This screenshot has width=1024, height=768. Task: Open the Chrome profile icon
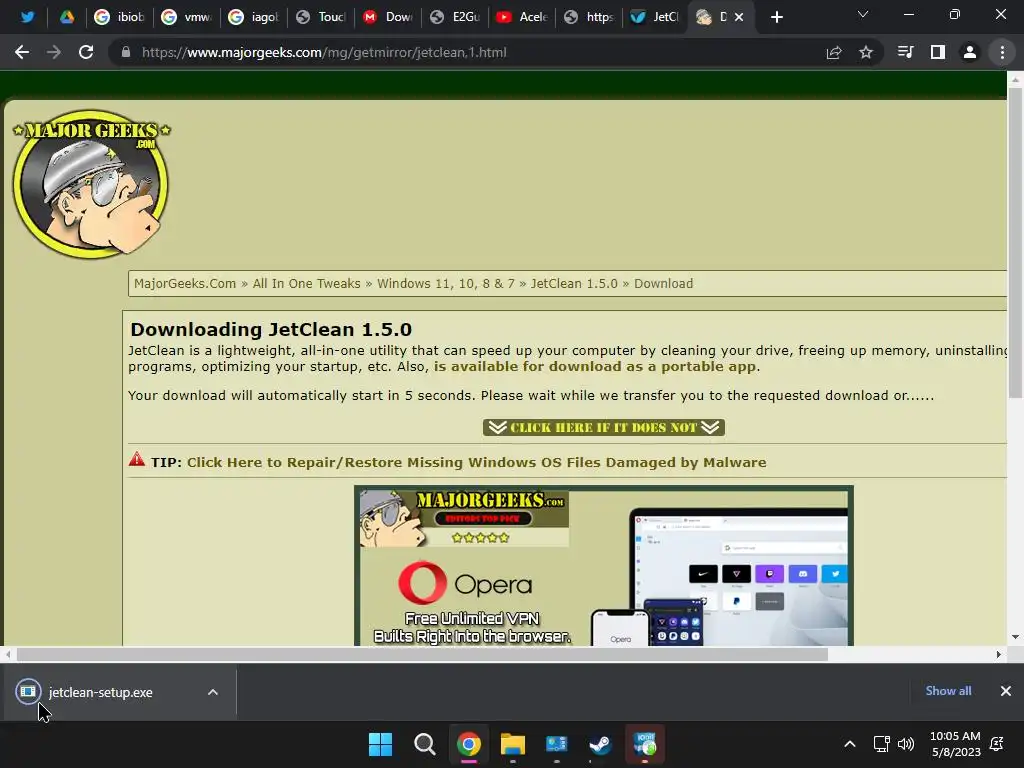970,52
